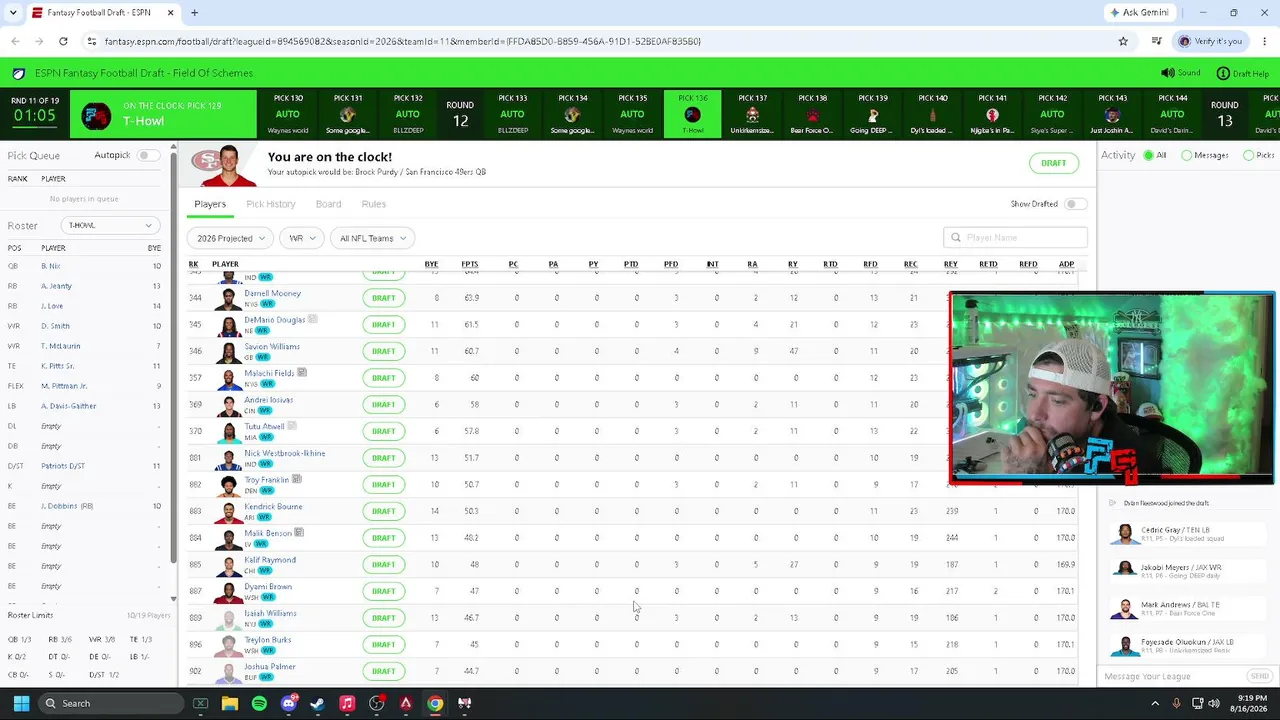This screenshot has width=1280, height=720.
Task: Click the Ask Gemini button
Action: (x=1142, y=13)
